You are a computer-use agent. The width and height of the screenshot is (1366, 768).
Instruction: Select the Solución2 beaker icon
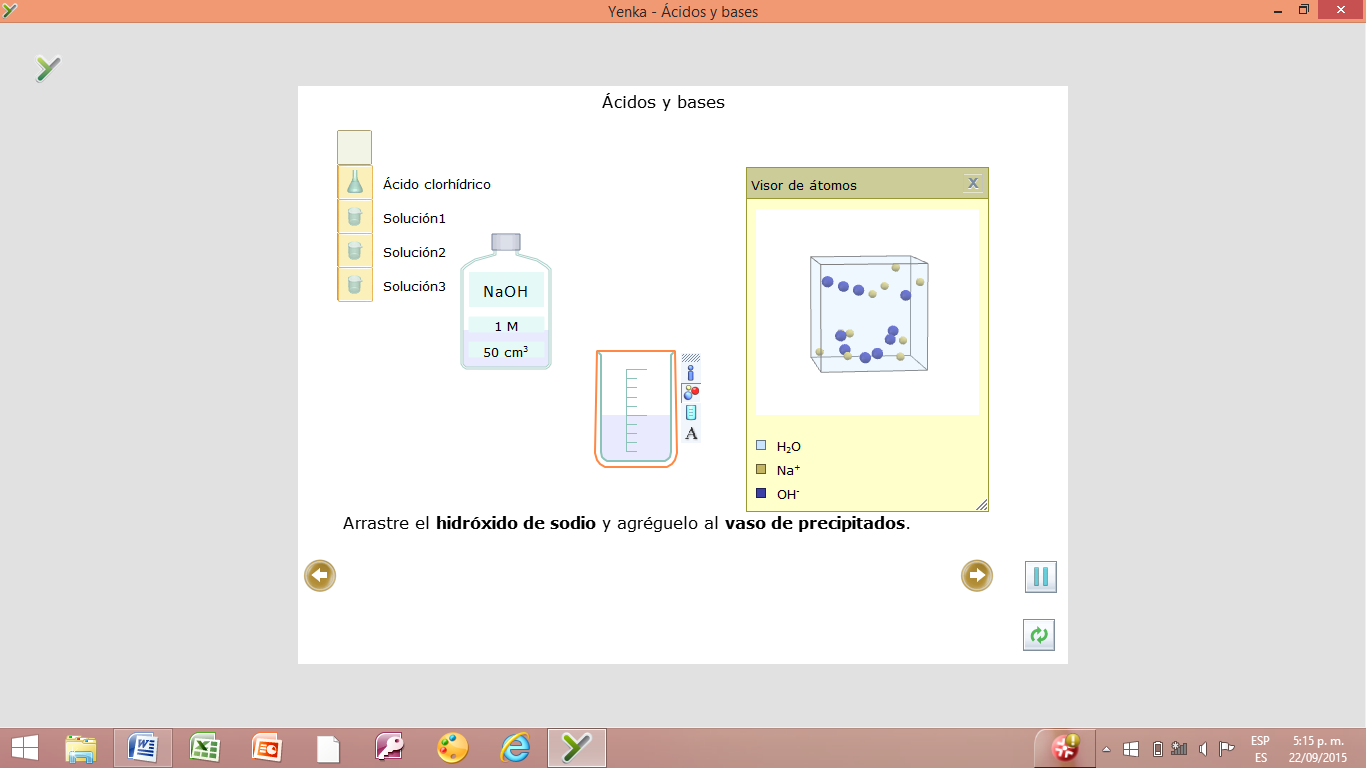[354, 250]
